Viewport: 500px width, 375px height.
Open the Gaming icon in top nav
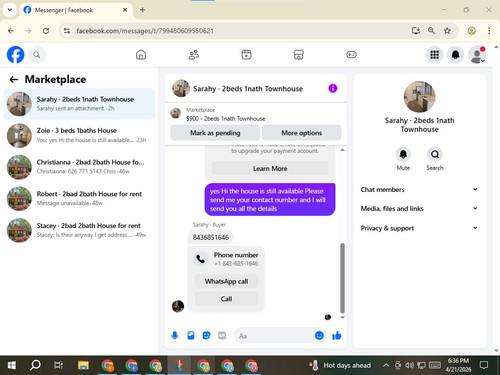point(351,55)
